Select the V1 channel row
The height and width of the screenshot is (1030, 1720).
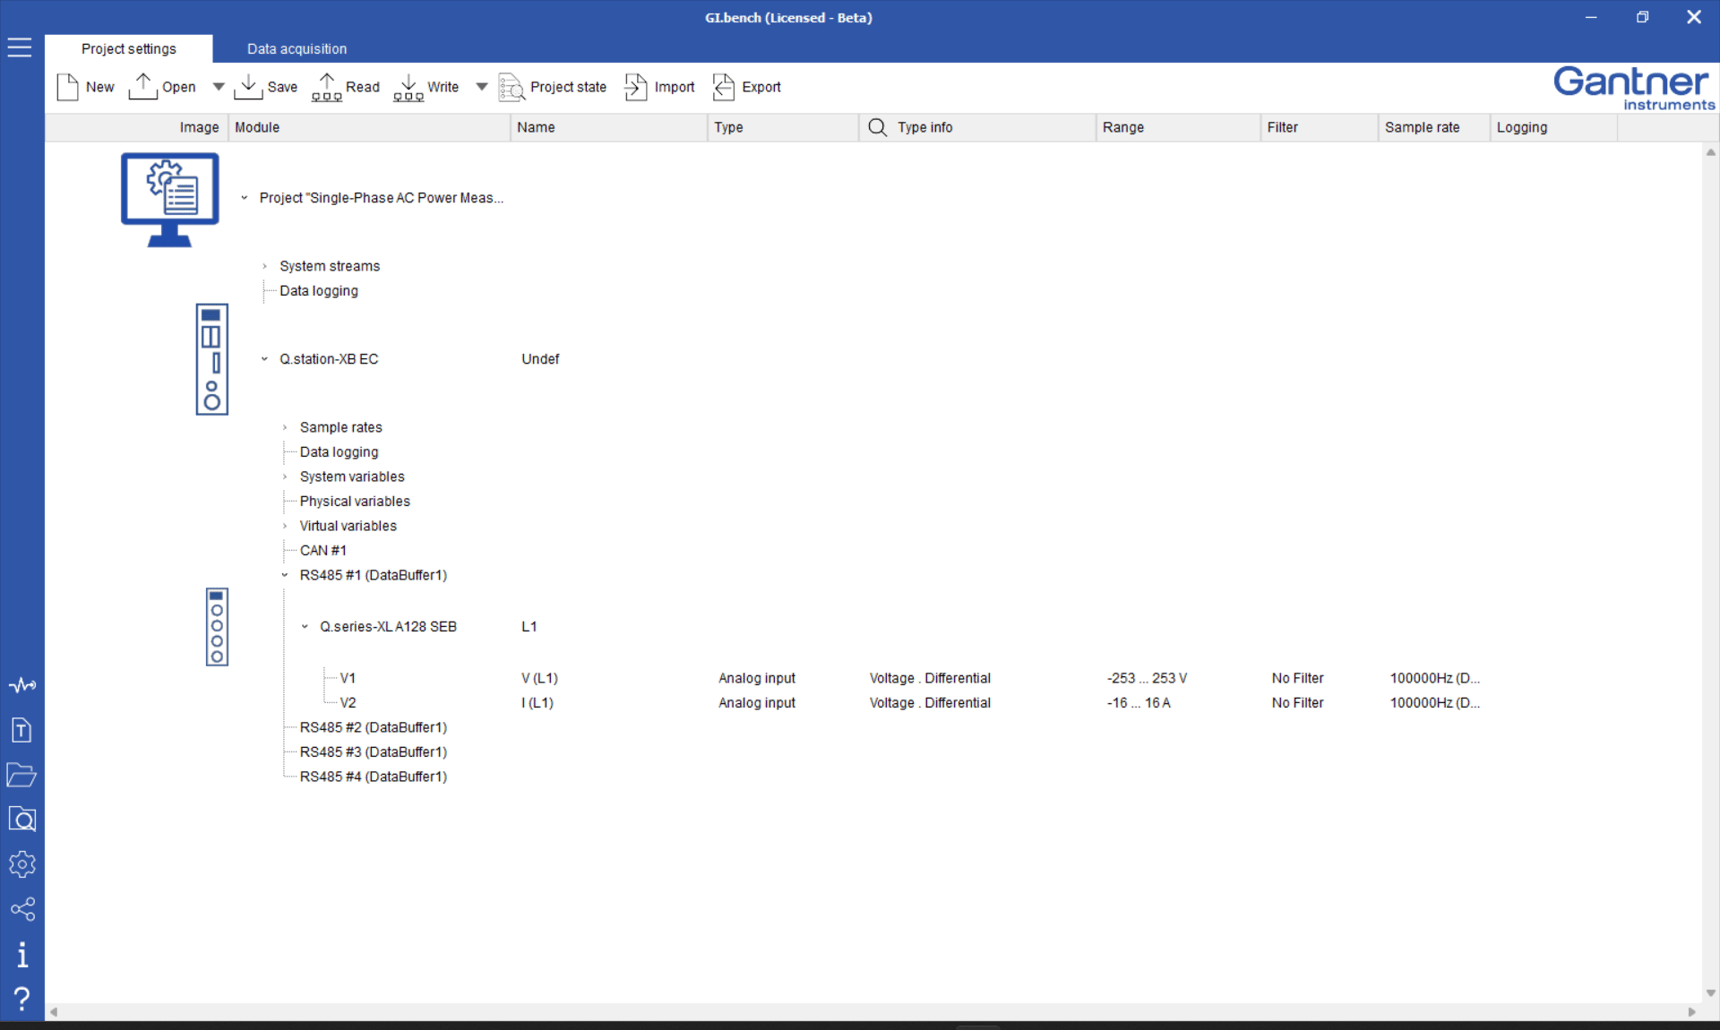pos(348,678)
